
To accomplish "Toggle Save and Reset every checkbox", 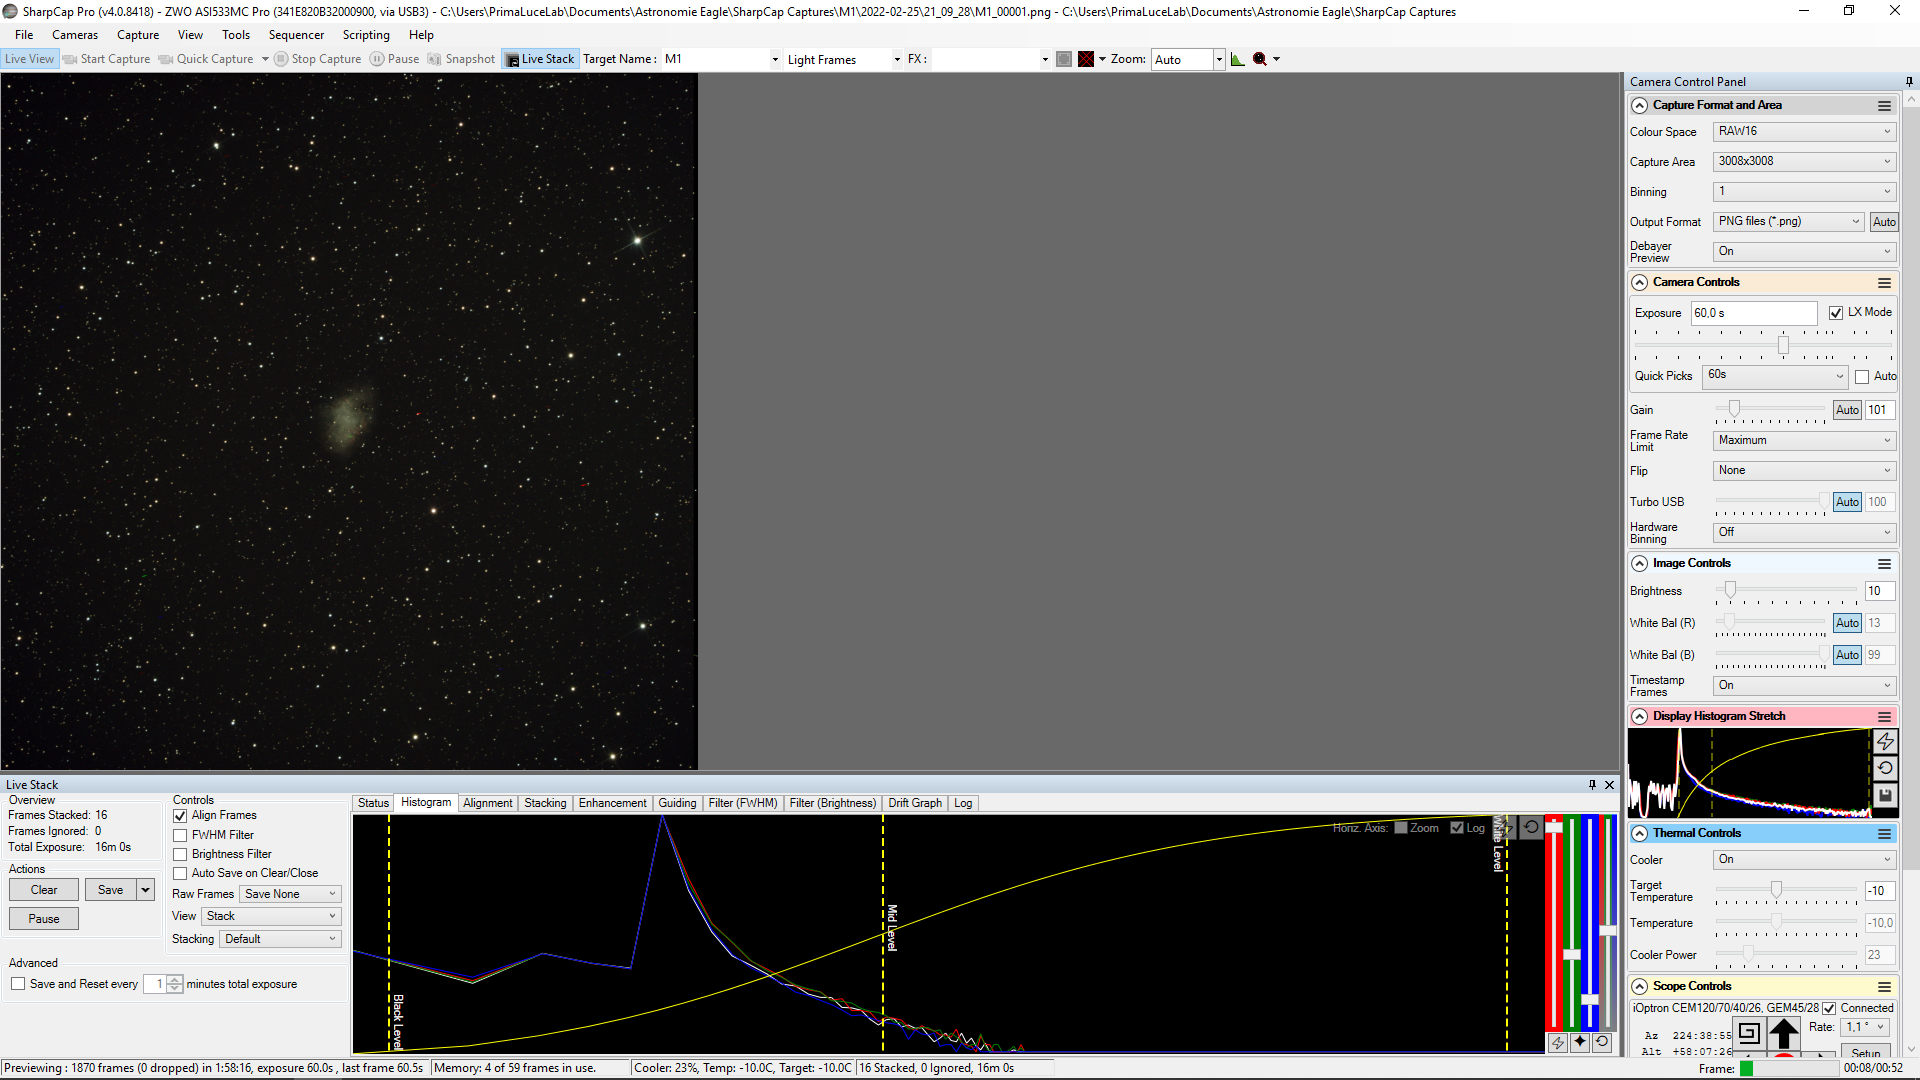I will click(18, 984).
